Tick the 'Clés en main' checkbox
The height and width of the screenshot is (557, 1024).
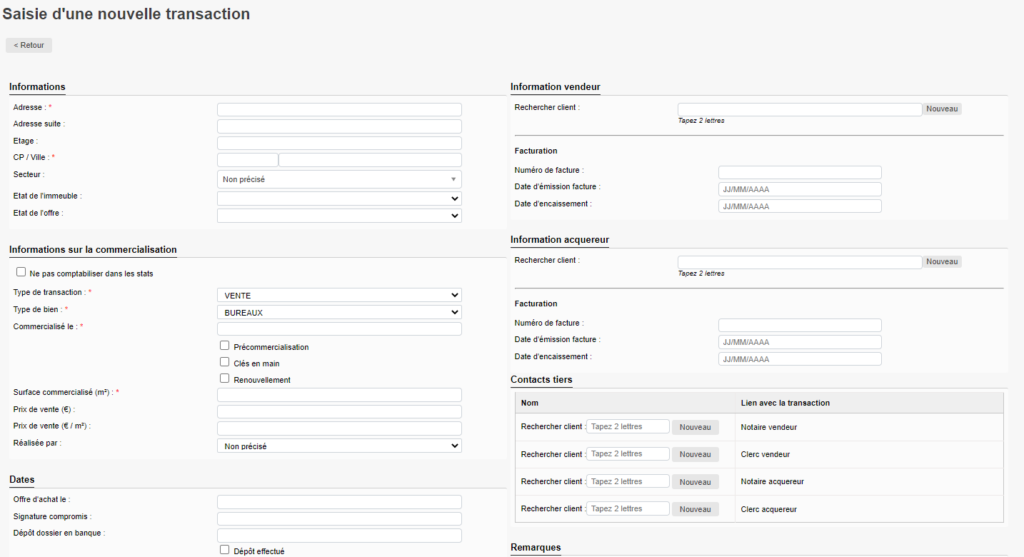225,362
